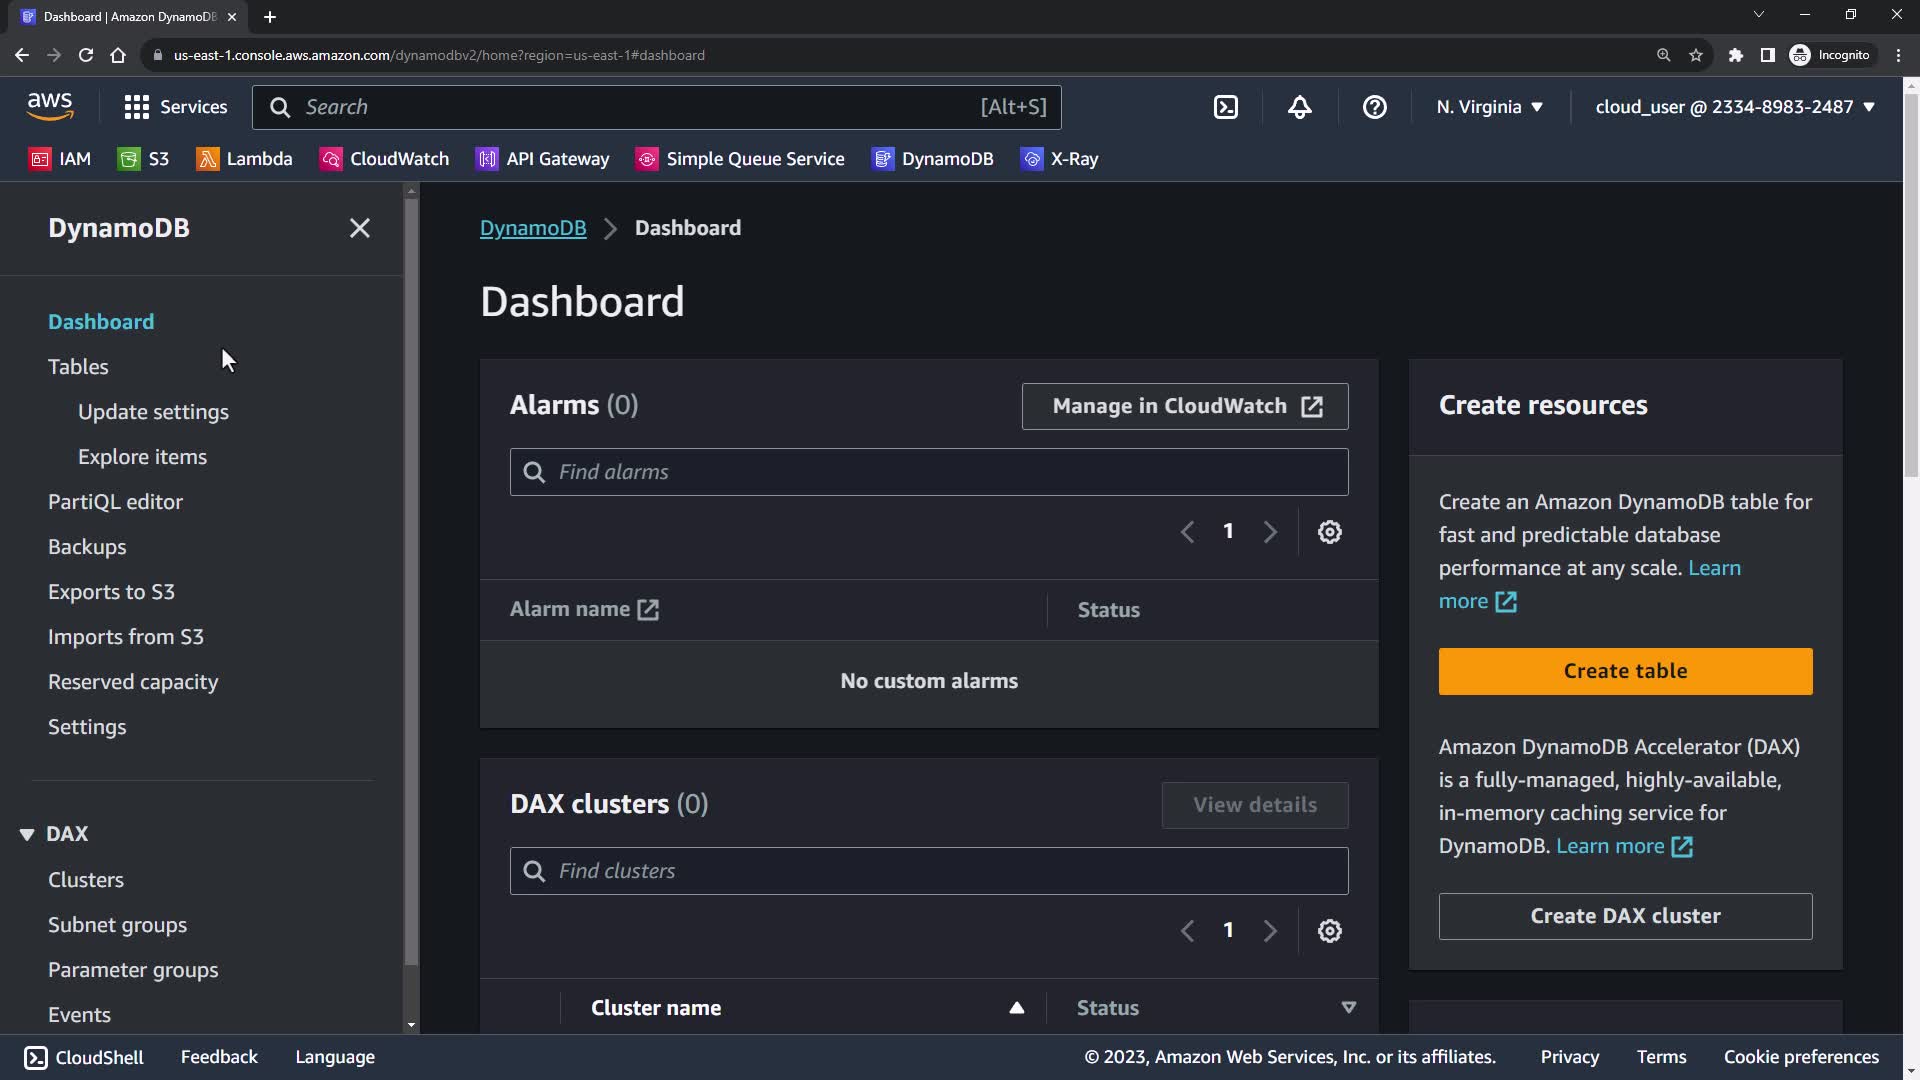The width and height of the screenshot is (1920, 1080).
Task: Open the X-Ray shortcut in favorites bar
Action: (1060, 159)
